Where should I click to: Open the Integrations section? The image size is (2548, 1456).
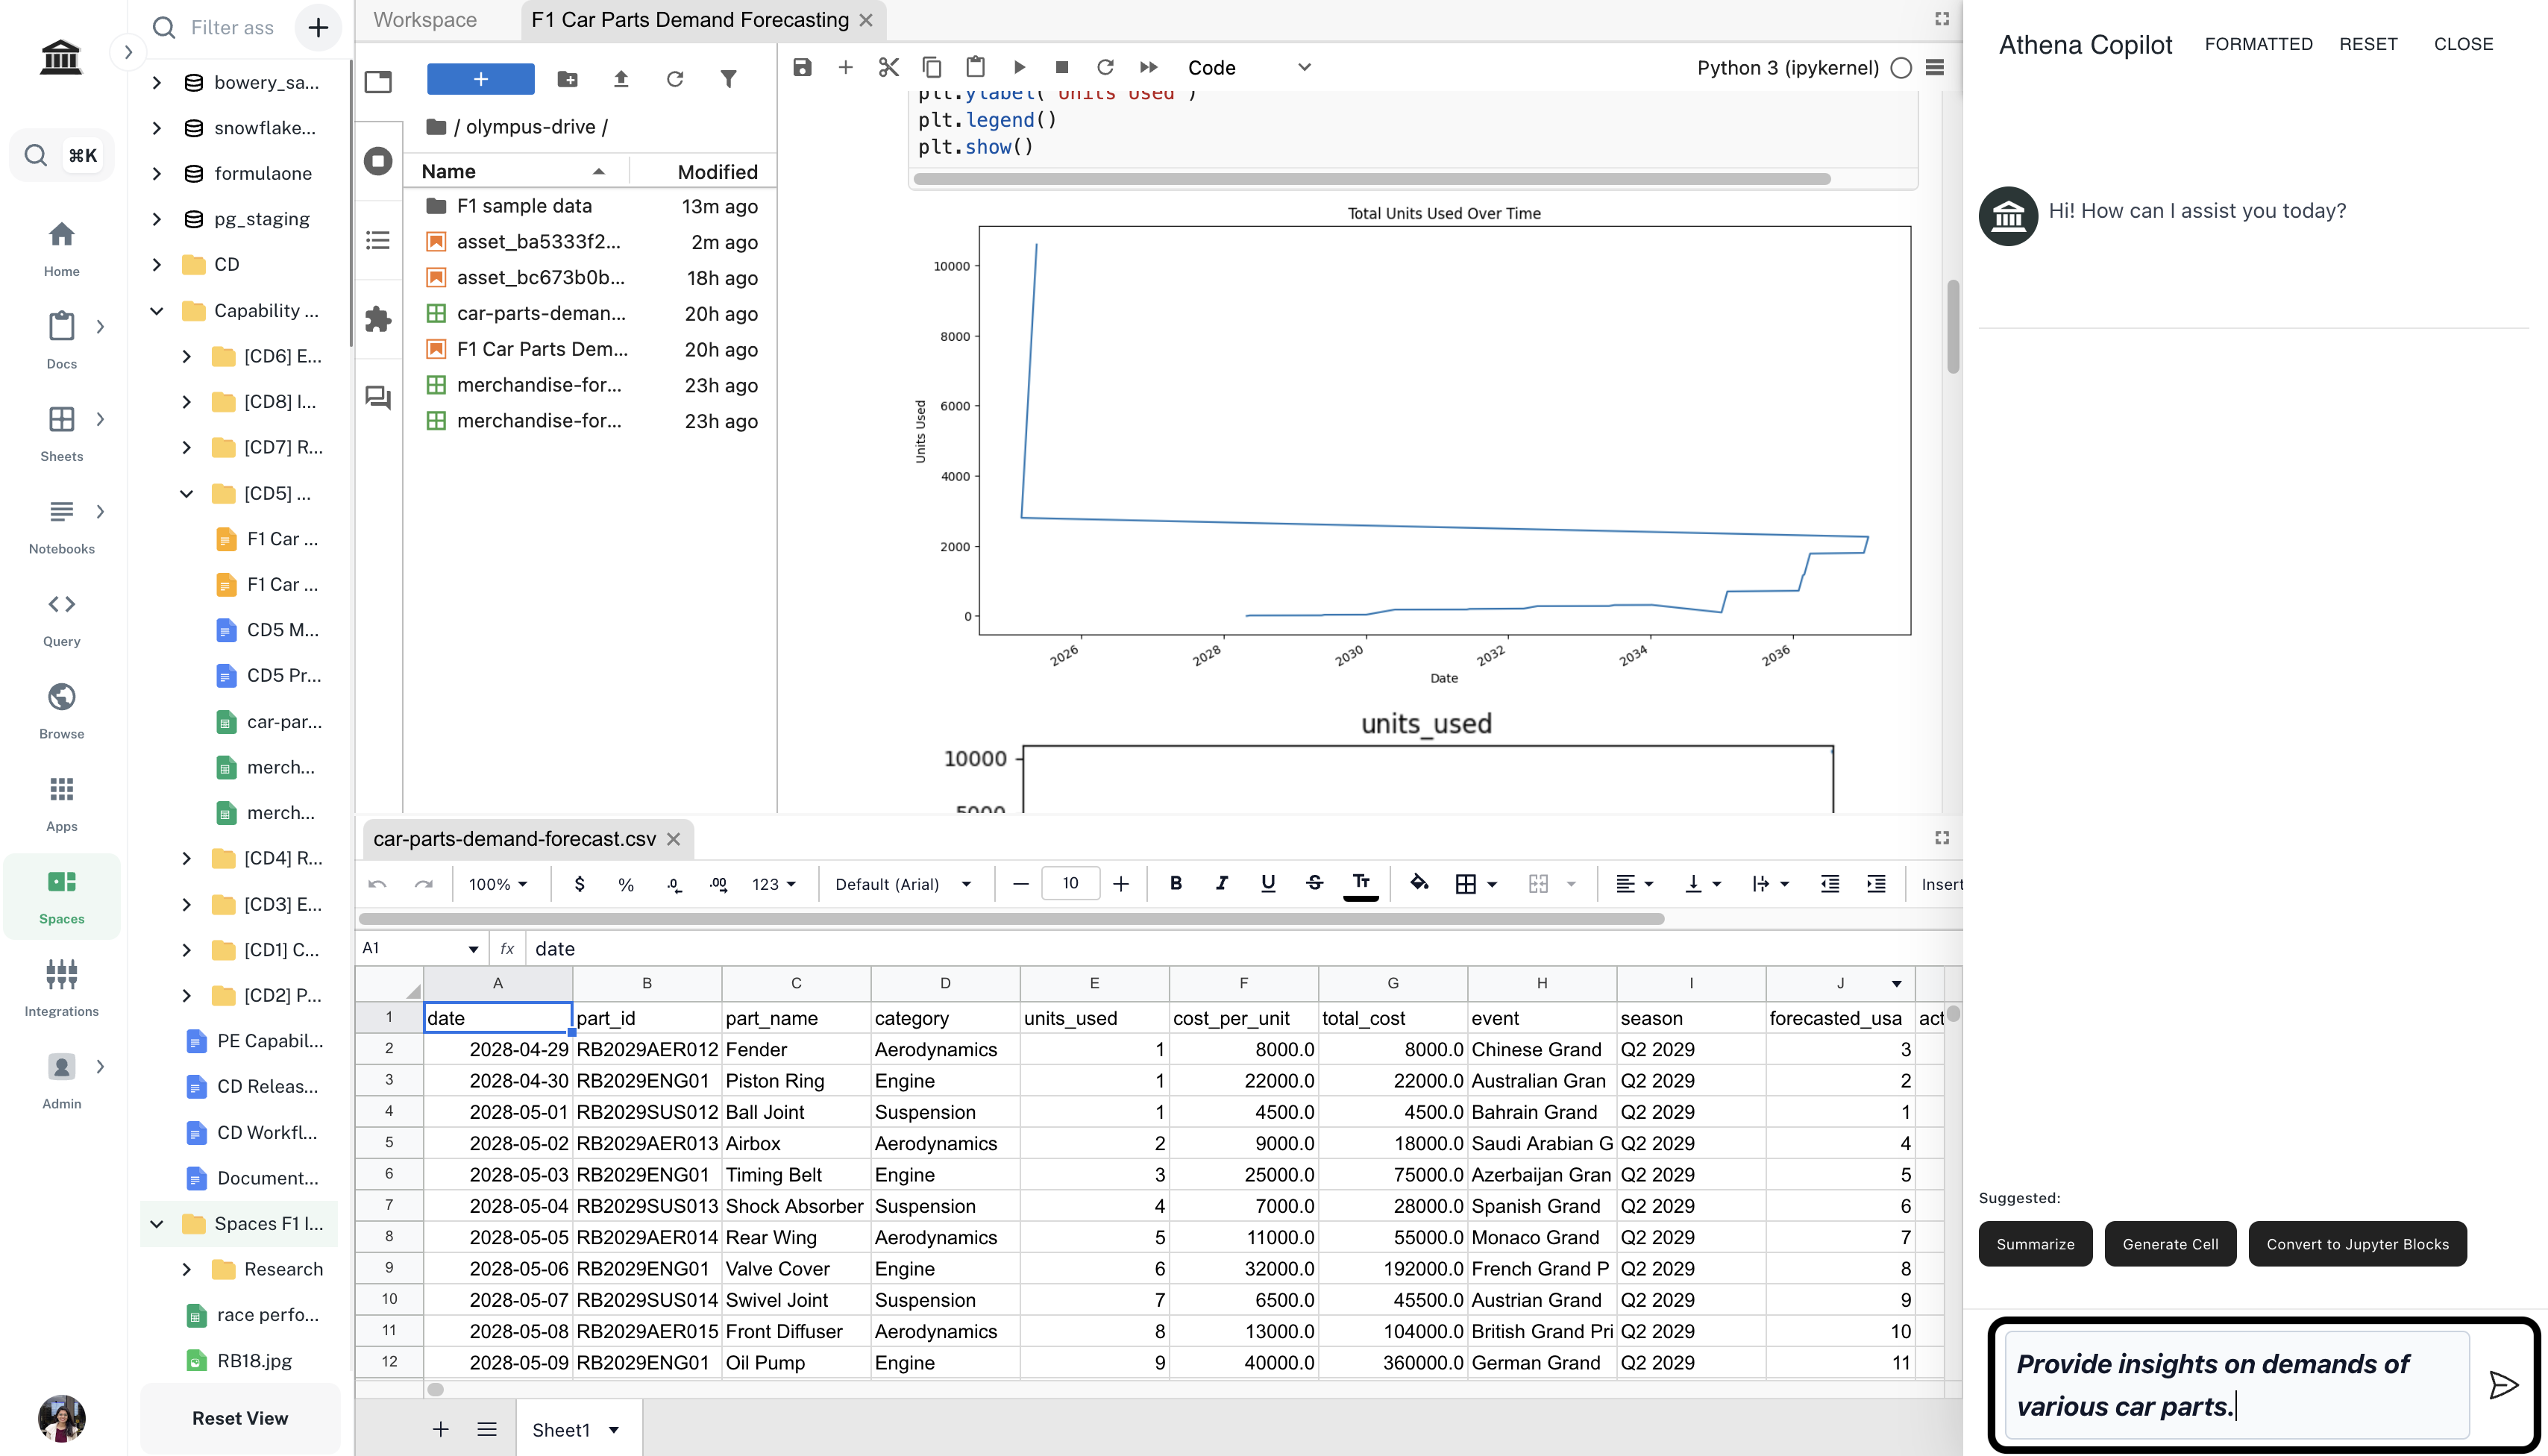pos(62,988)
